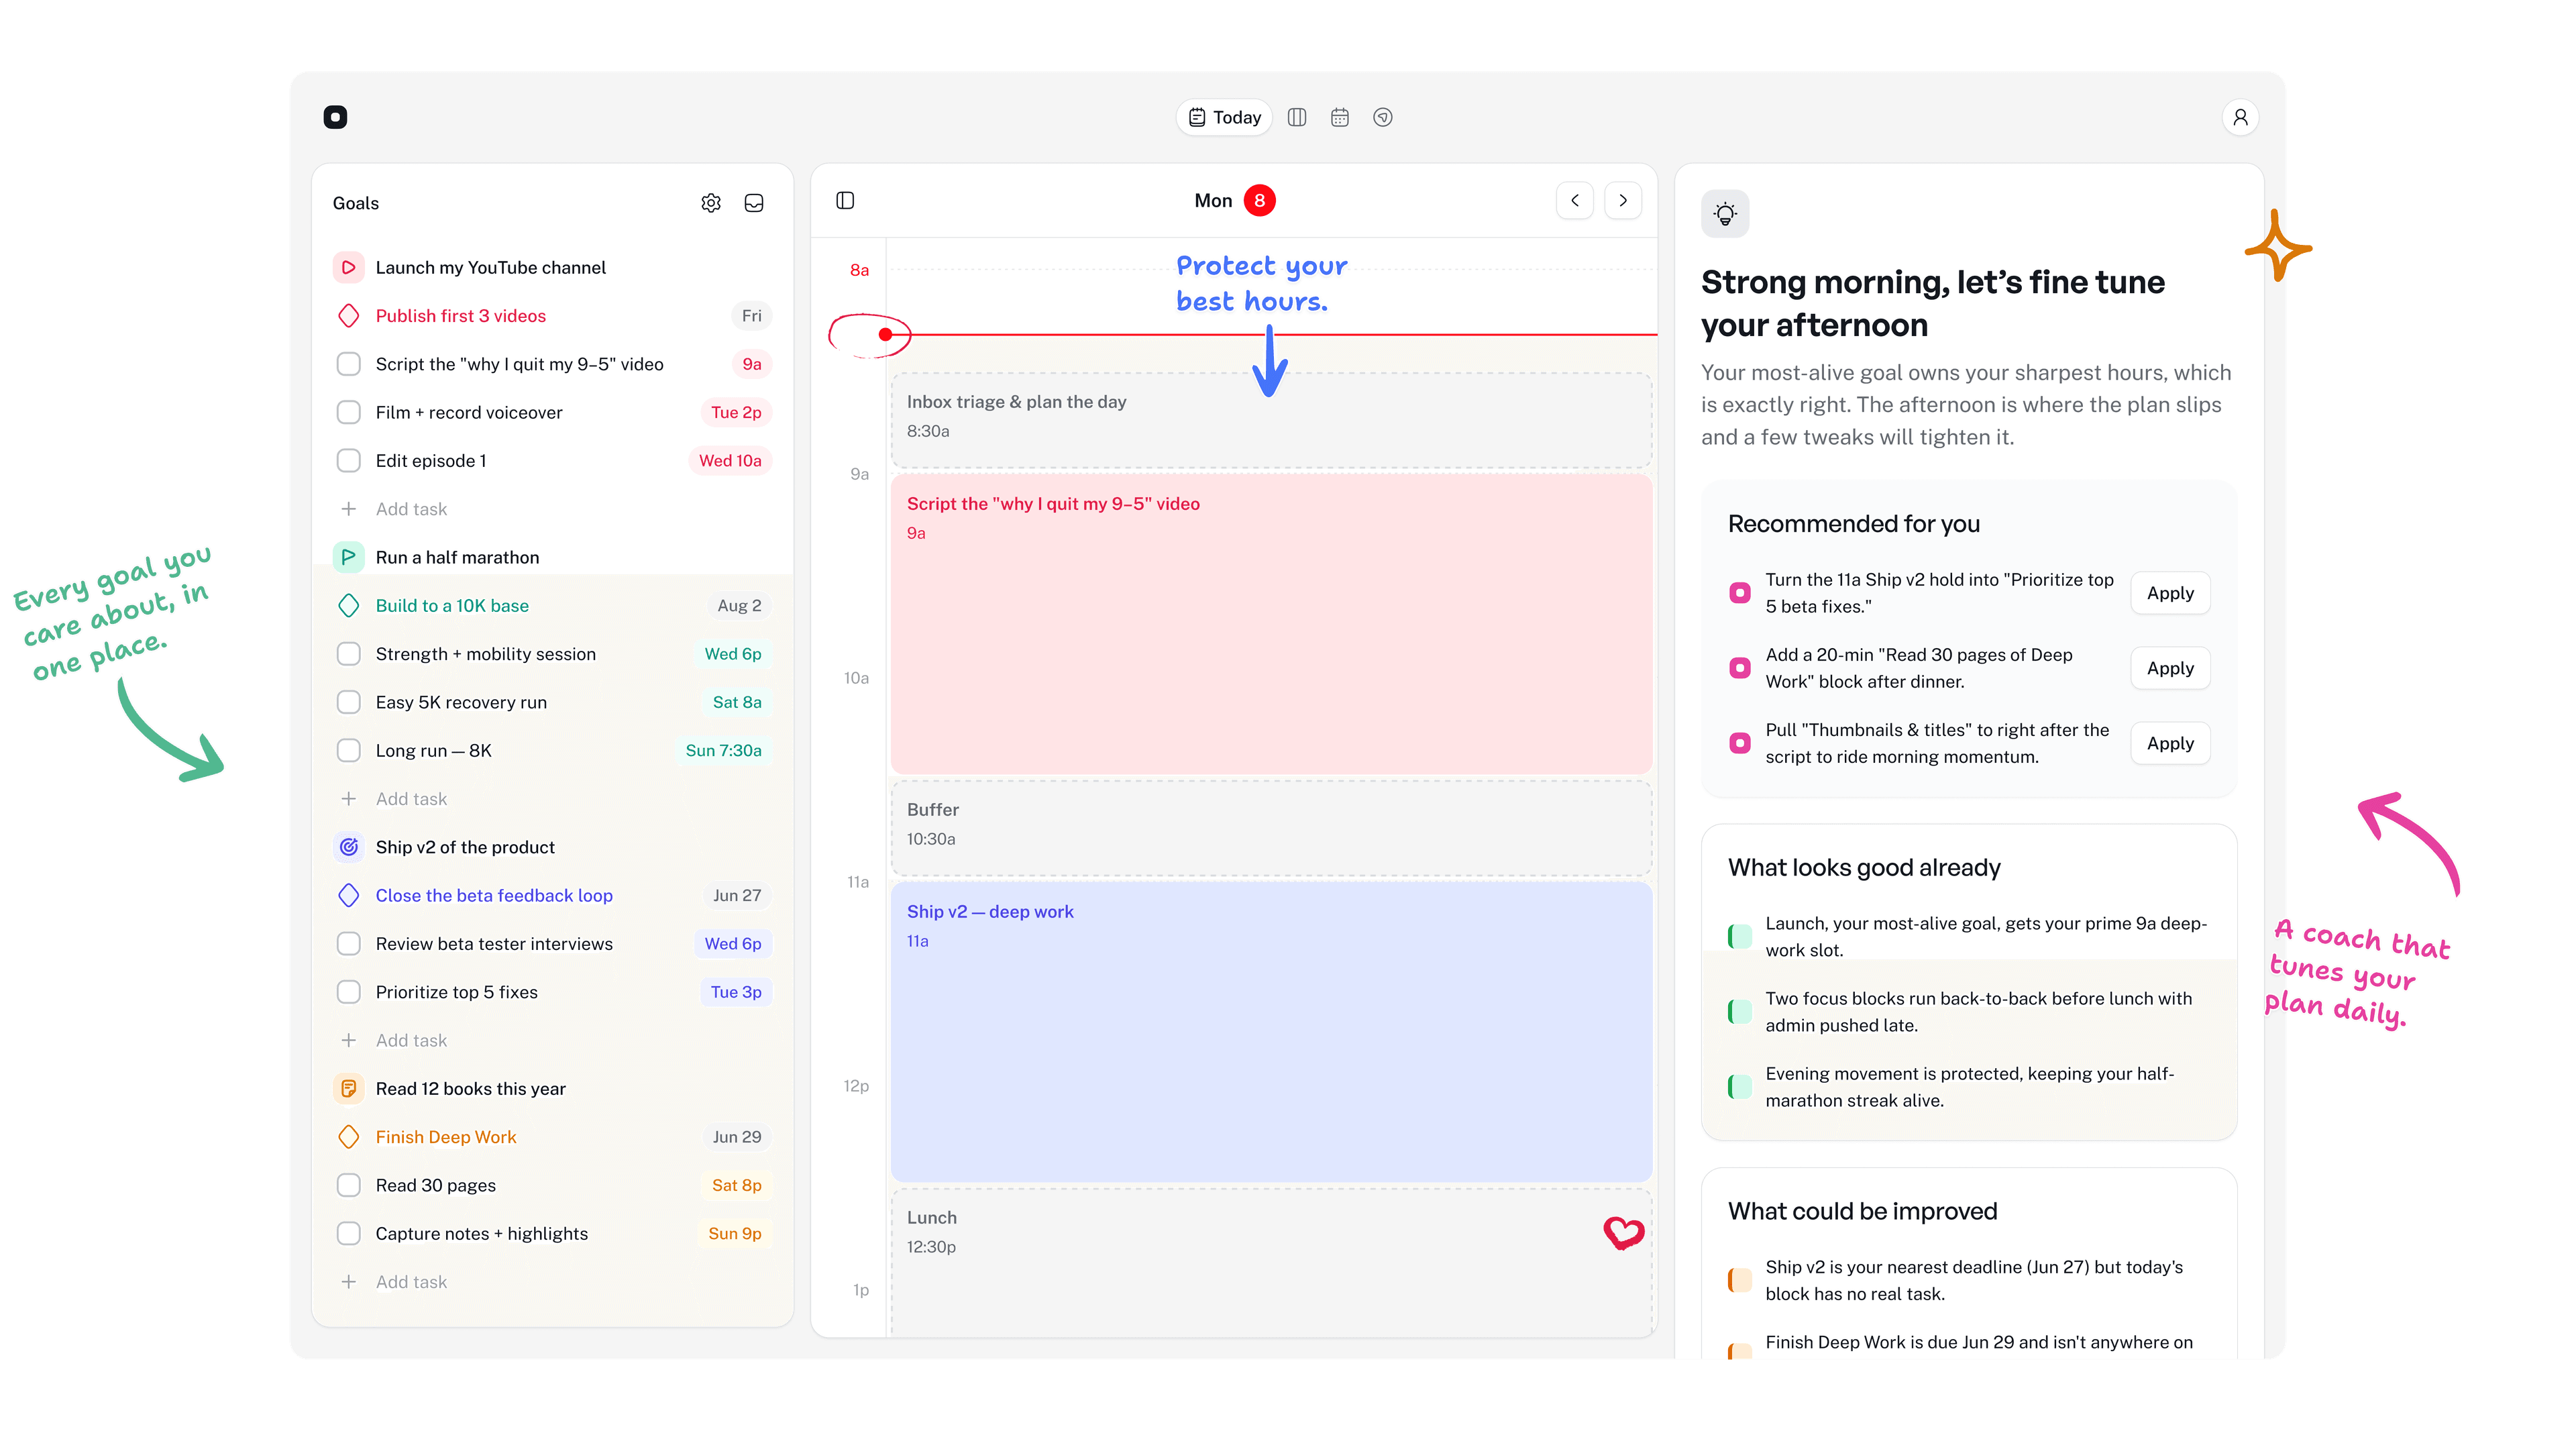Check off Review beta tester interviews
This screenshot has width=2576, height=1431.
point(348,944)
